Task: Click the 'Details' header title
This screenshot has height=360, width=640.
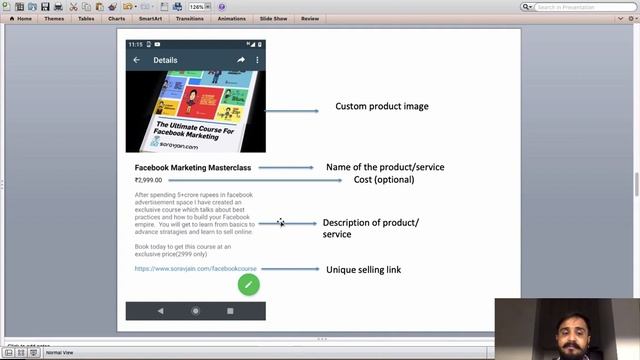Action: [x=165, y=60]
